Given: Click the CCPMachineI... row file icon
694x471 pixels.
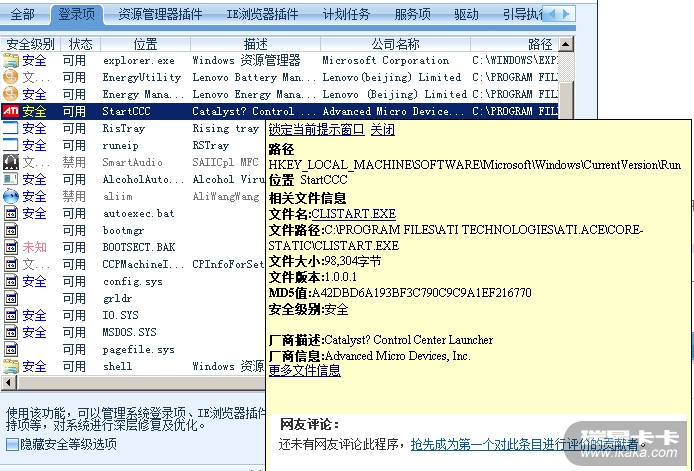Looking at the screenshot, I should [x=11, y=264].
